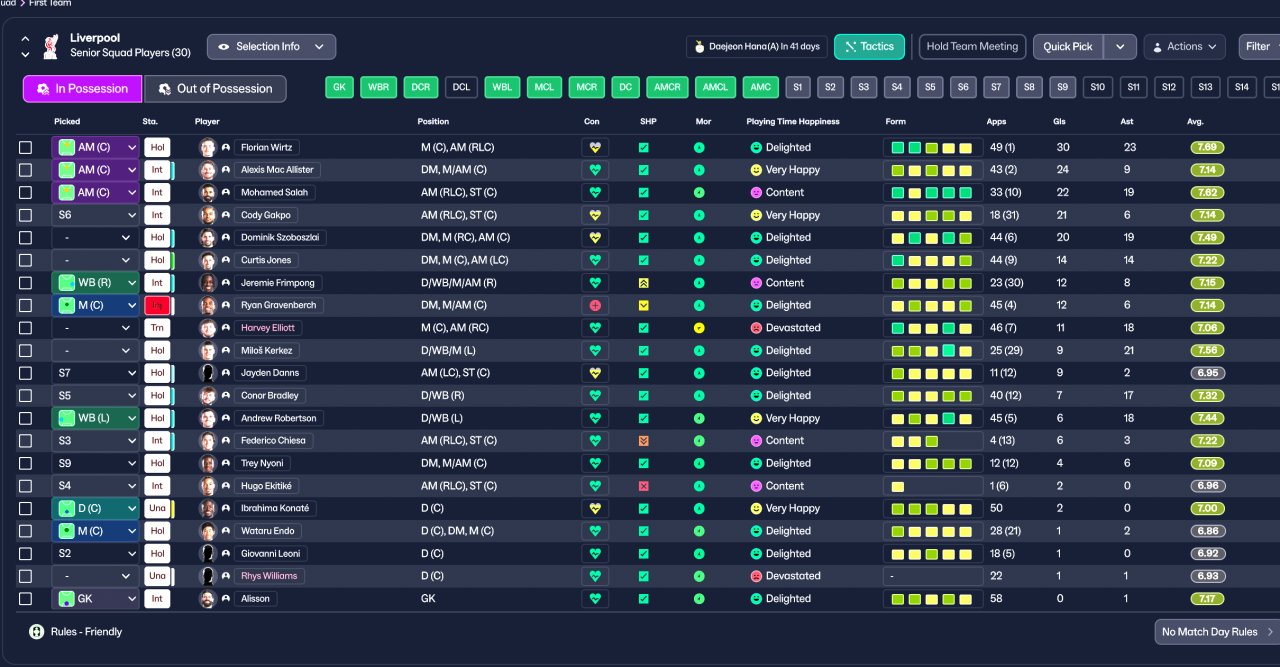
Task: Click Jeremie Frimpong's match sharpness icon
Action: pos(644,283)
